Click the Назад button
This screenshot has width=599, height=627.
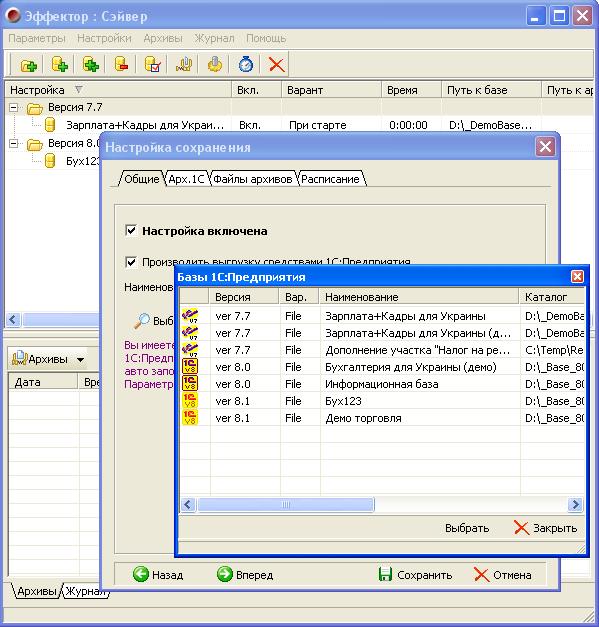pos(158,575)
